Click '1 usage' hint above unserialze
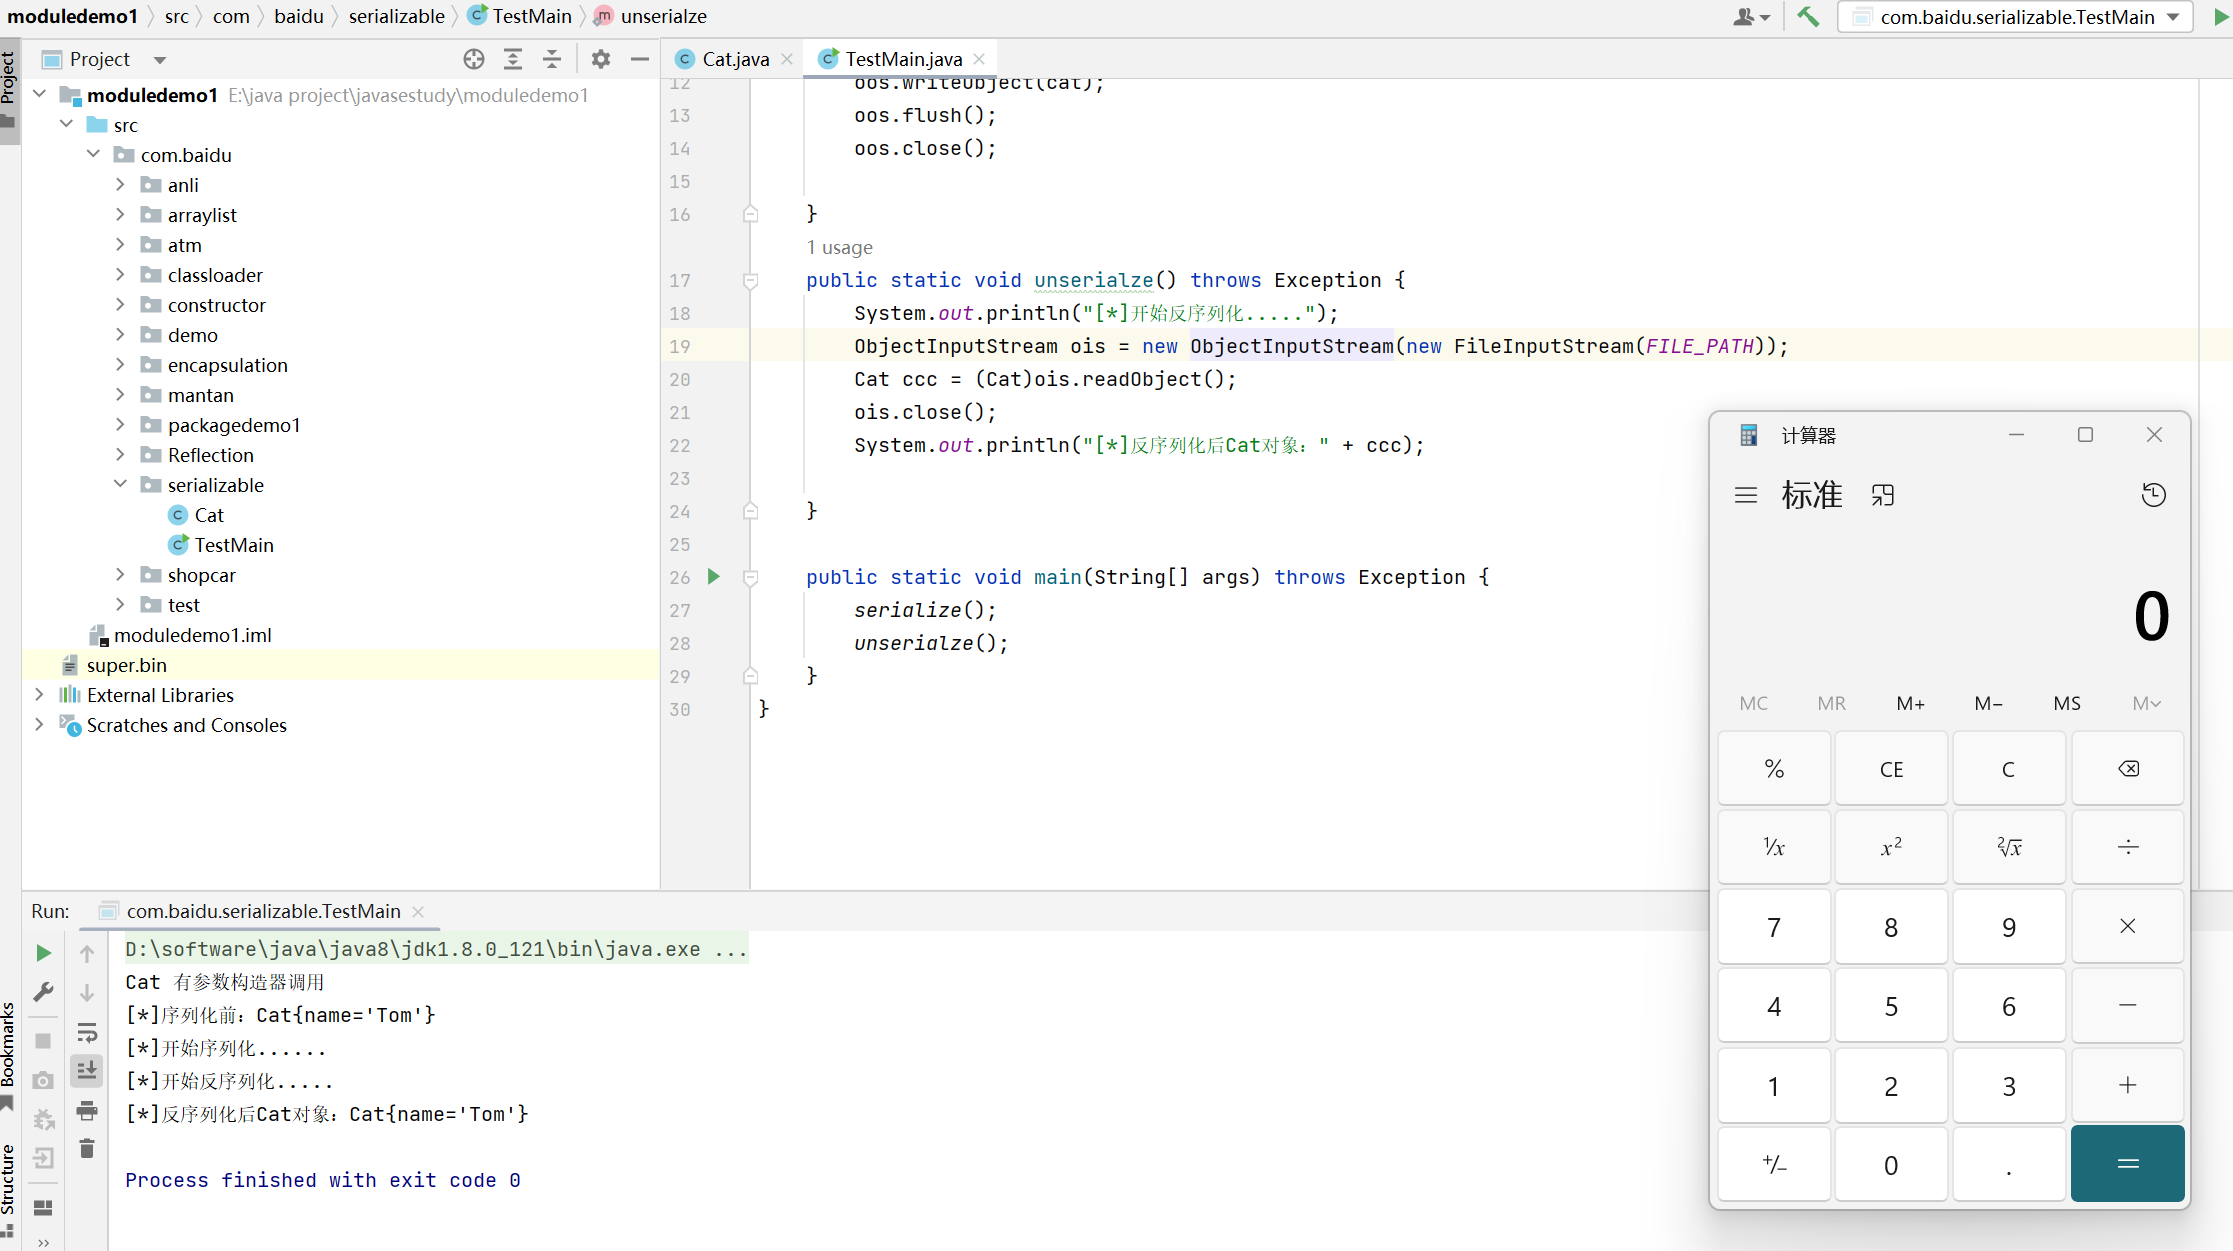This screenshot has width=2233, height=1251. click(839, 247)
